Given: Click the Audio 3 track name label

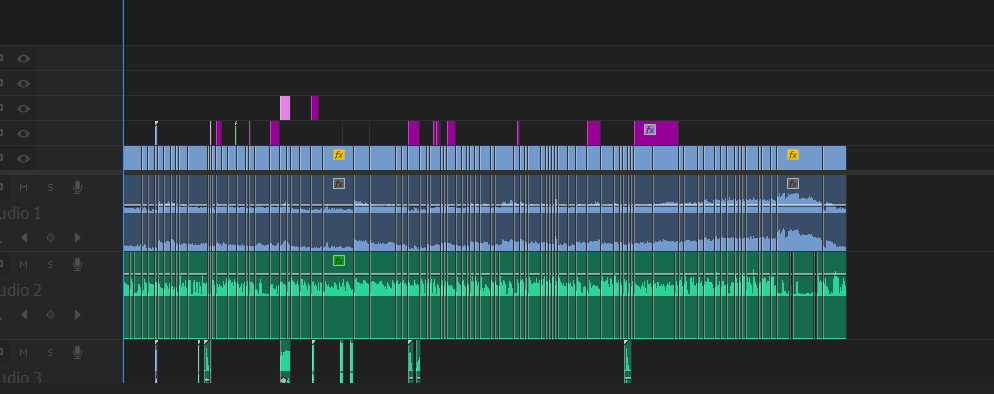Looking at the screenshot, I should pyautogui.click(x=20, y=378).
